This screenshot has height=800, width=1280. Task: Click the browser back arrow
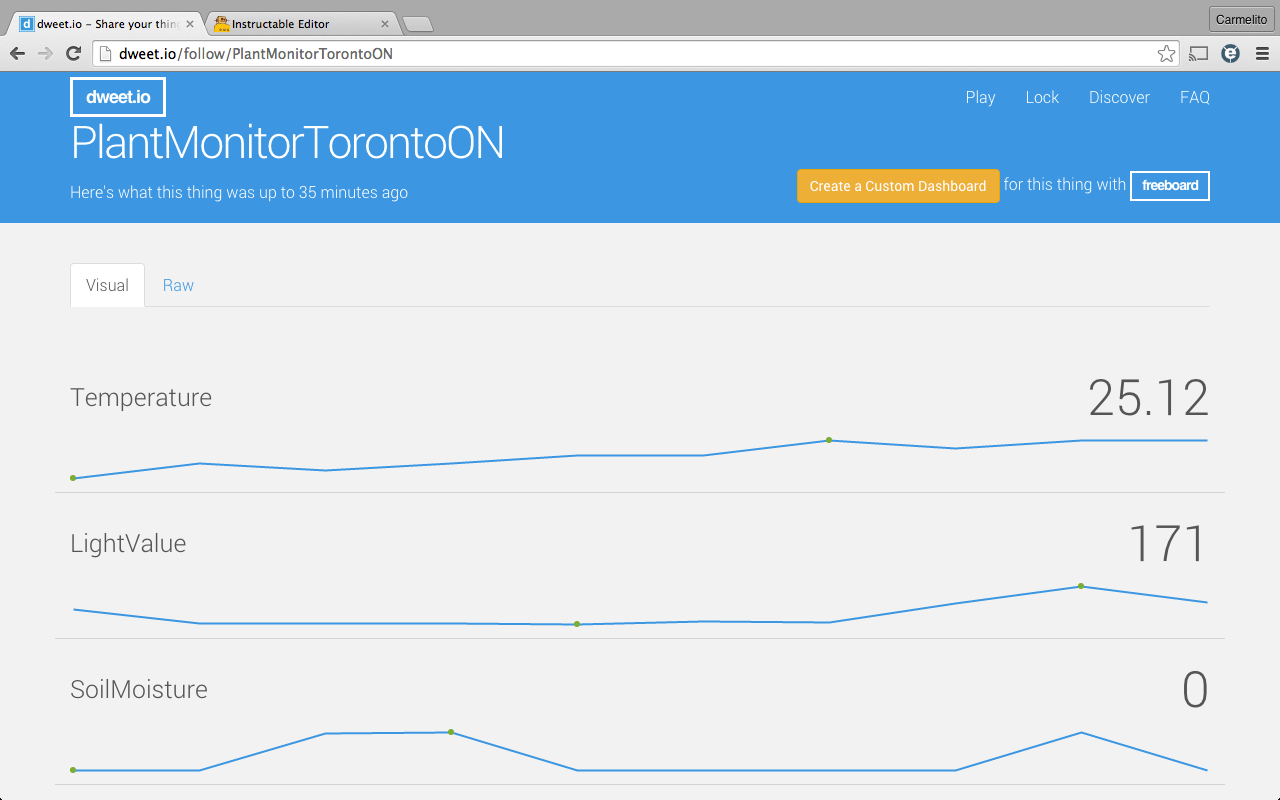[17, 54]
